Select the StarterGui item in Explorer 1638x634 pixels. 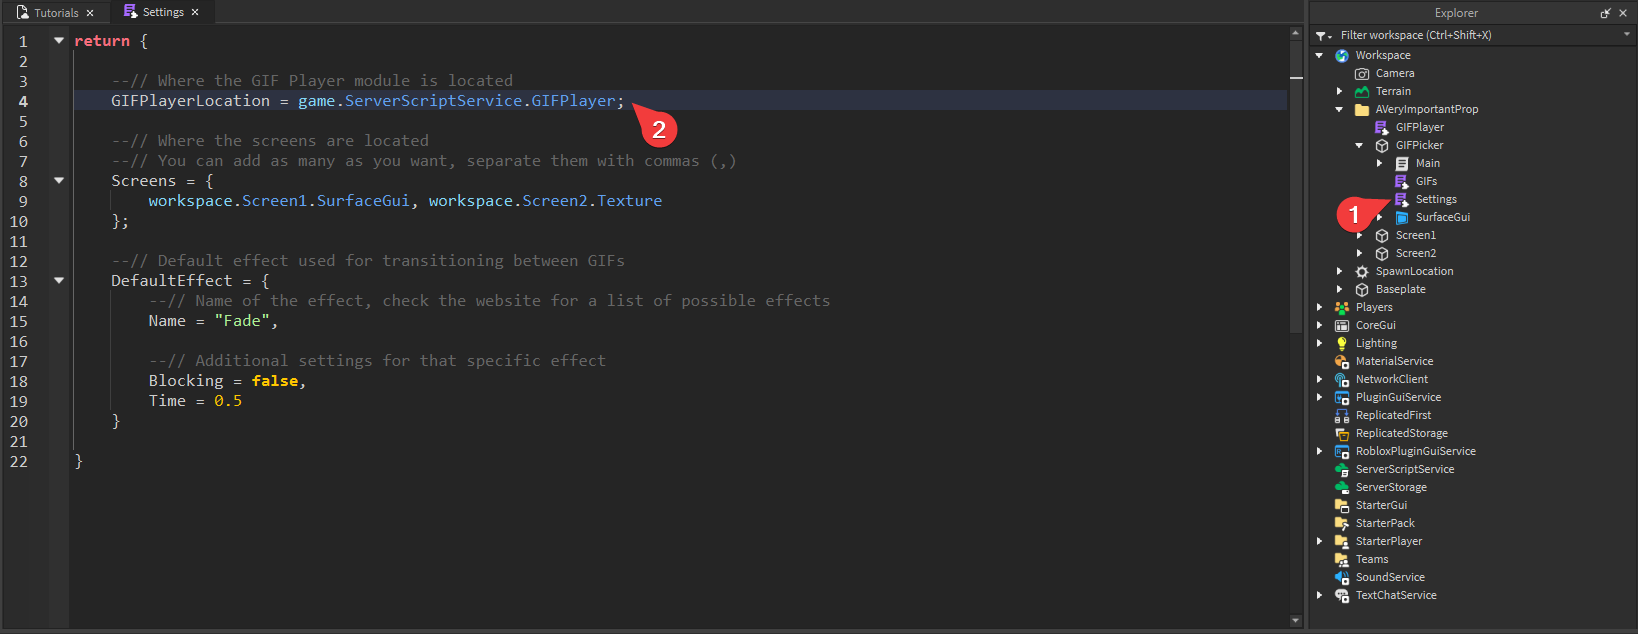click(x=1381, y=505)
